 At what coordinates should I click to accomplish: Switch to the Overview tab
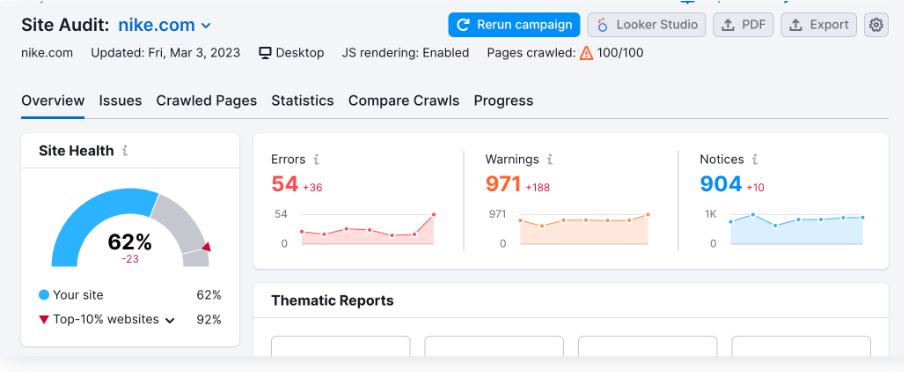click(x=53, y=100)
